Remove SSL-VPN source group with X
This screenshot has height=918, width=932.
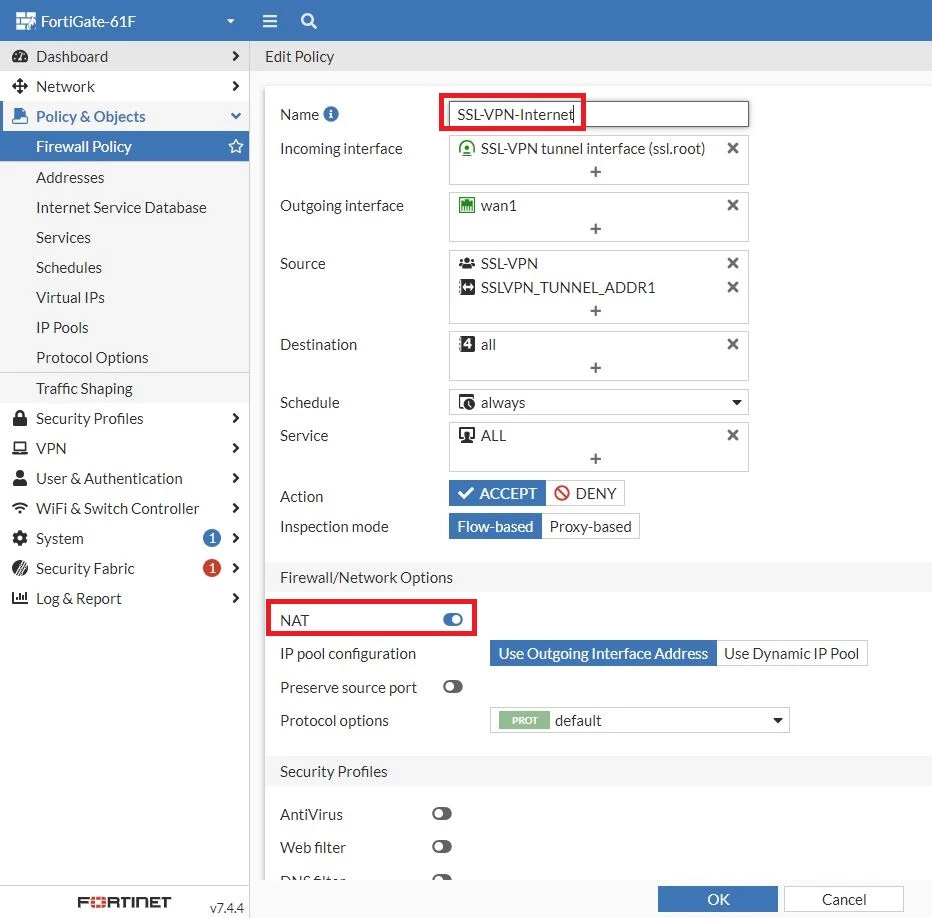tap(733, 263)
